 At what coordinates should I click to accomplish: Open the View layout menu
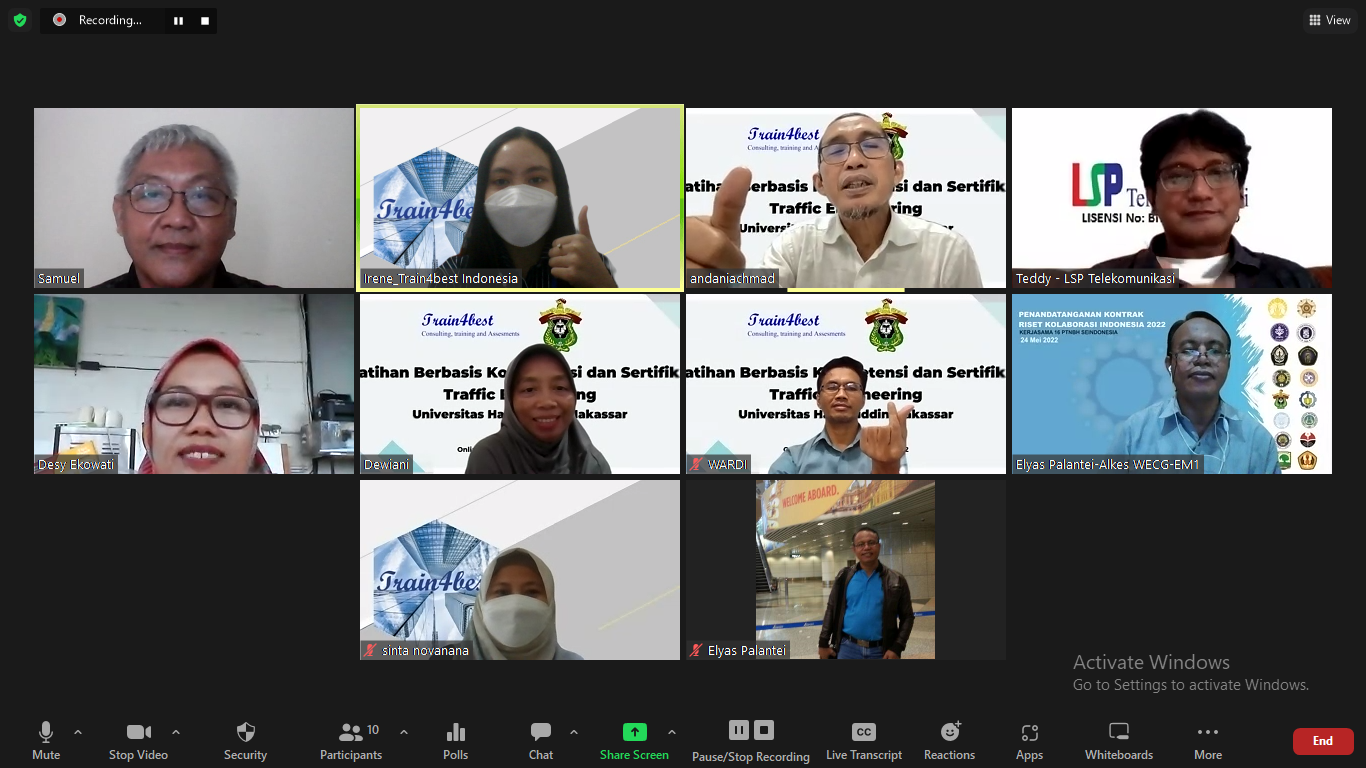[1329, 20]
